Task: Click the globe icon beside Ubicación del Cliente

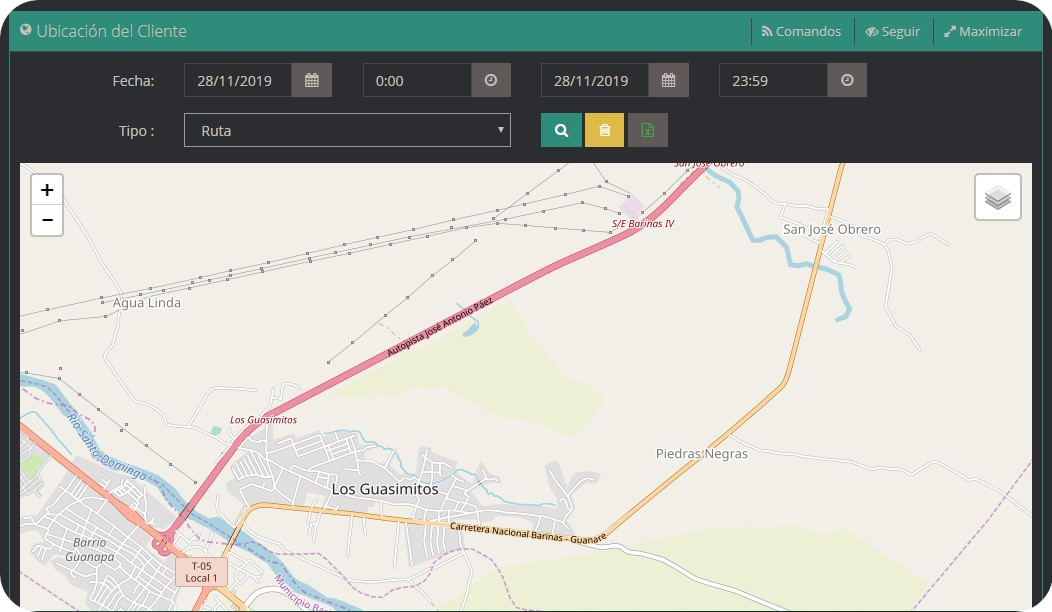Action: click(25, 31)
